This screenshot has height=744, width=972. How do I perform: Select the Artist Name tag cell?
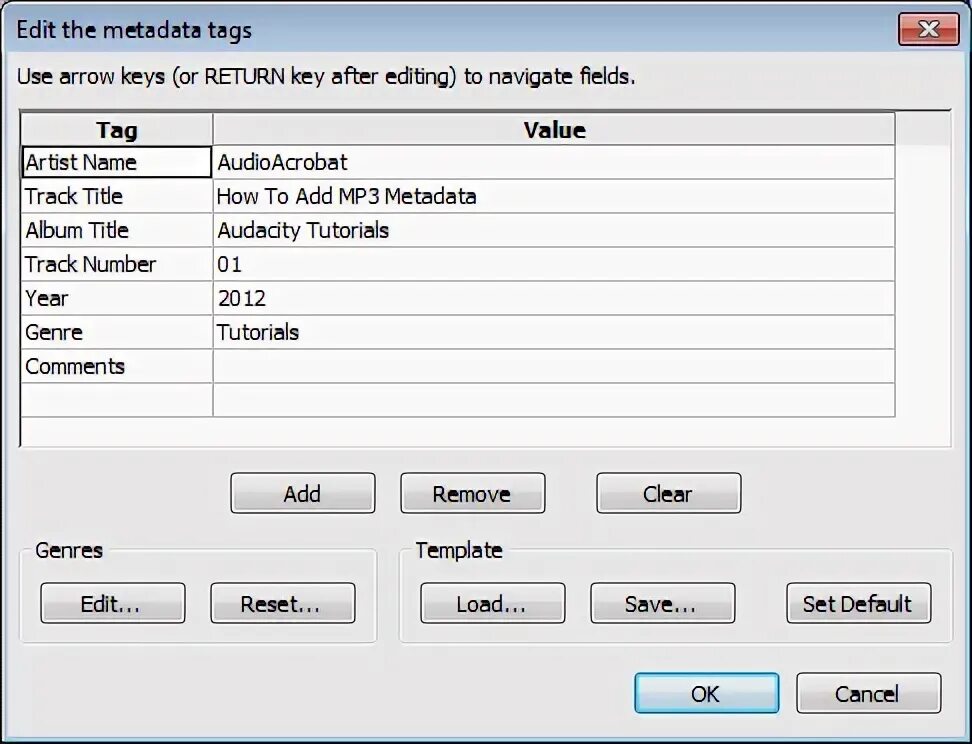pyautogui.click(x=117, y=162)
